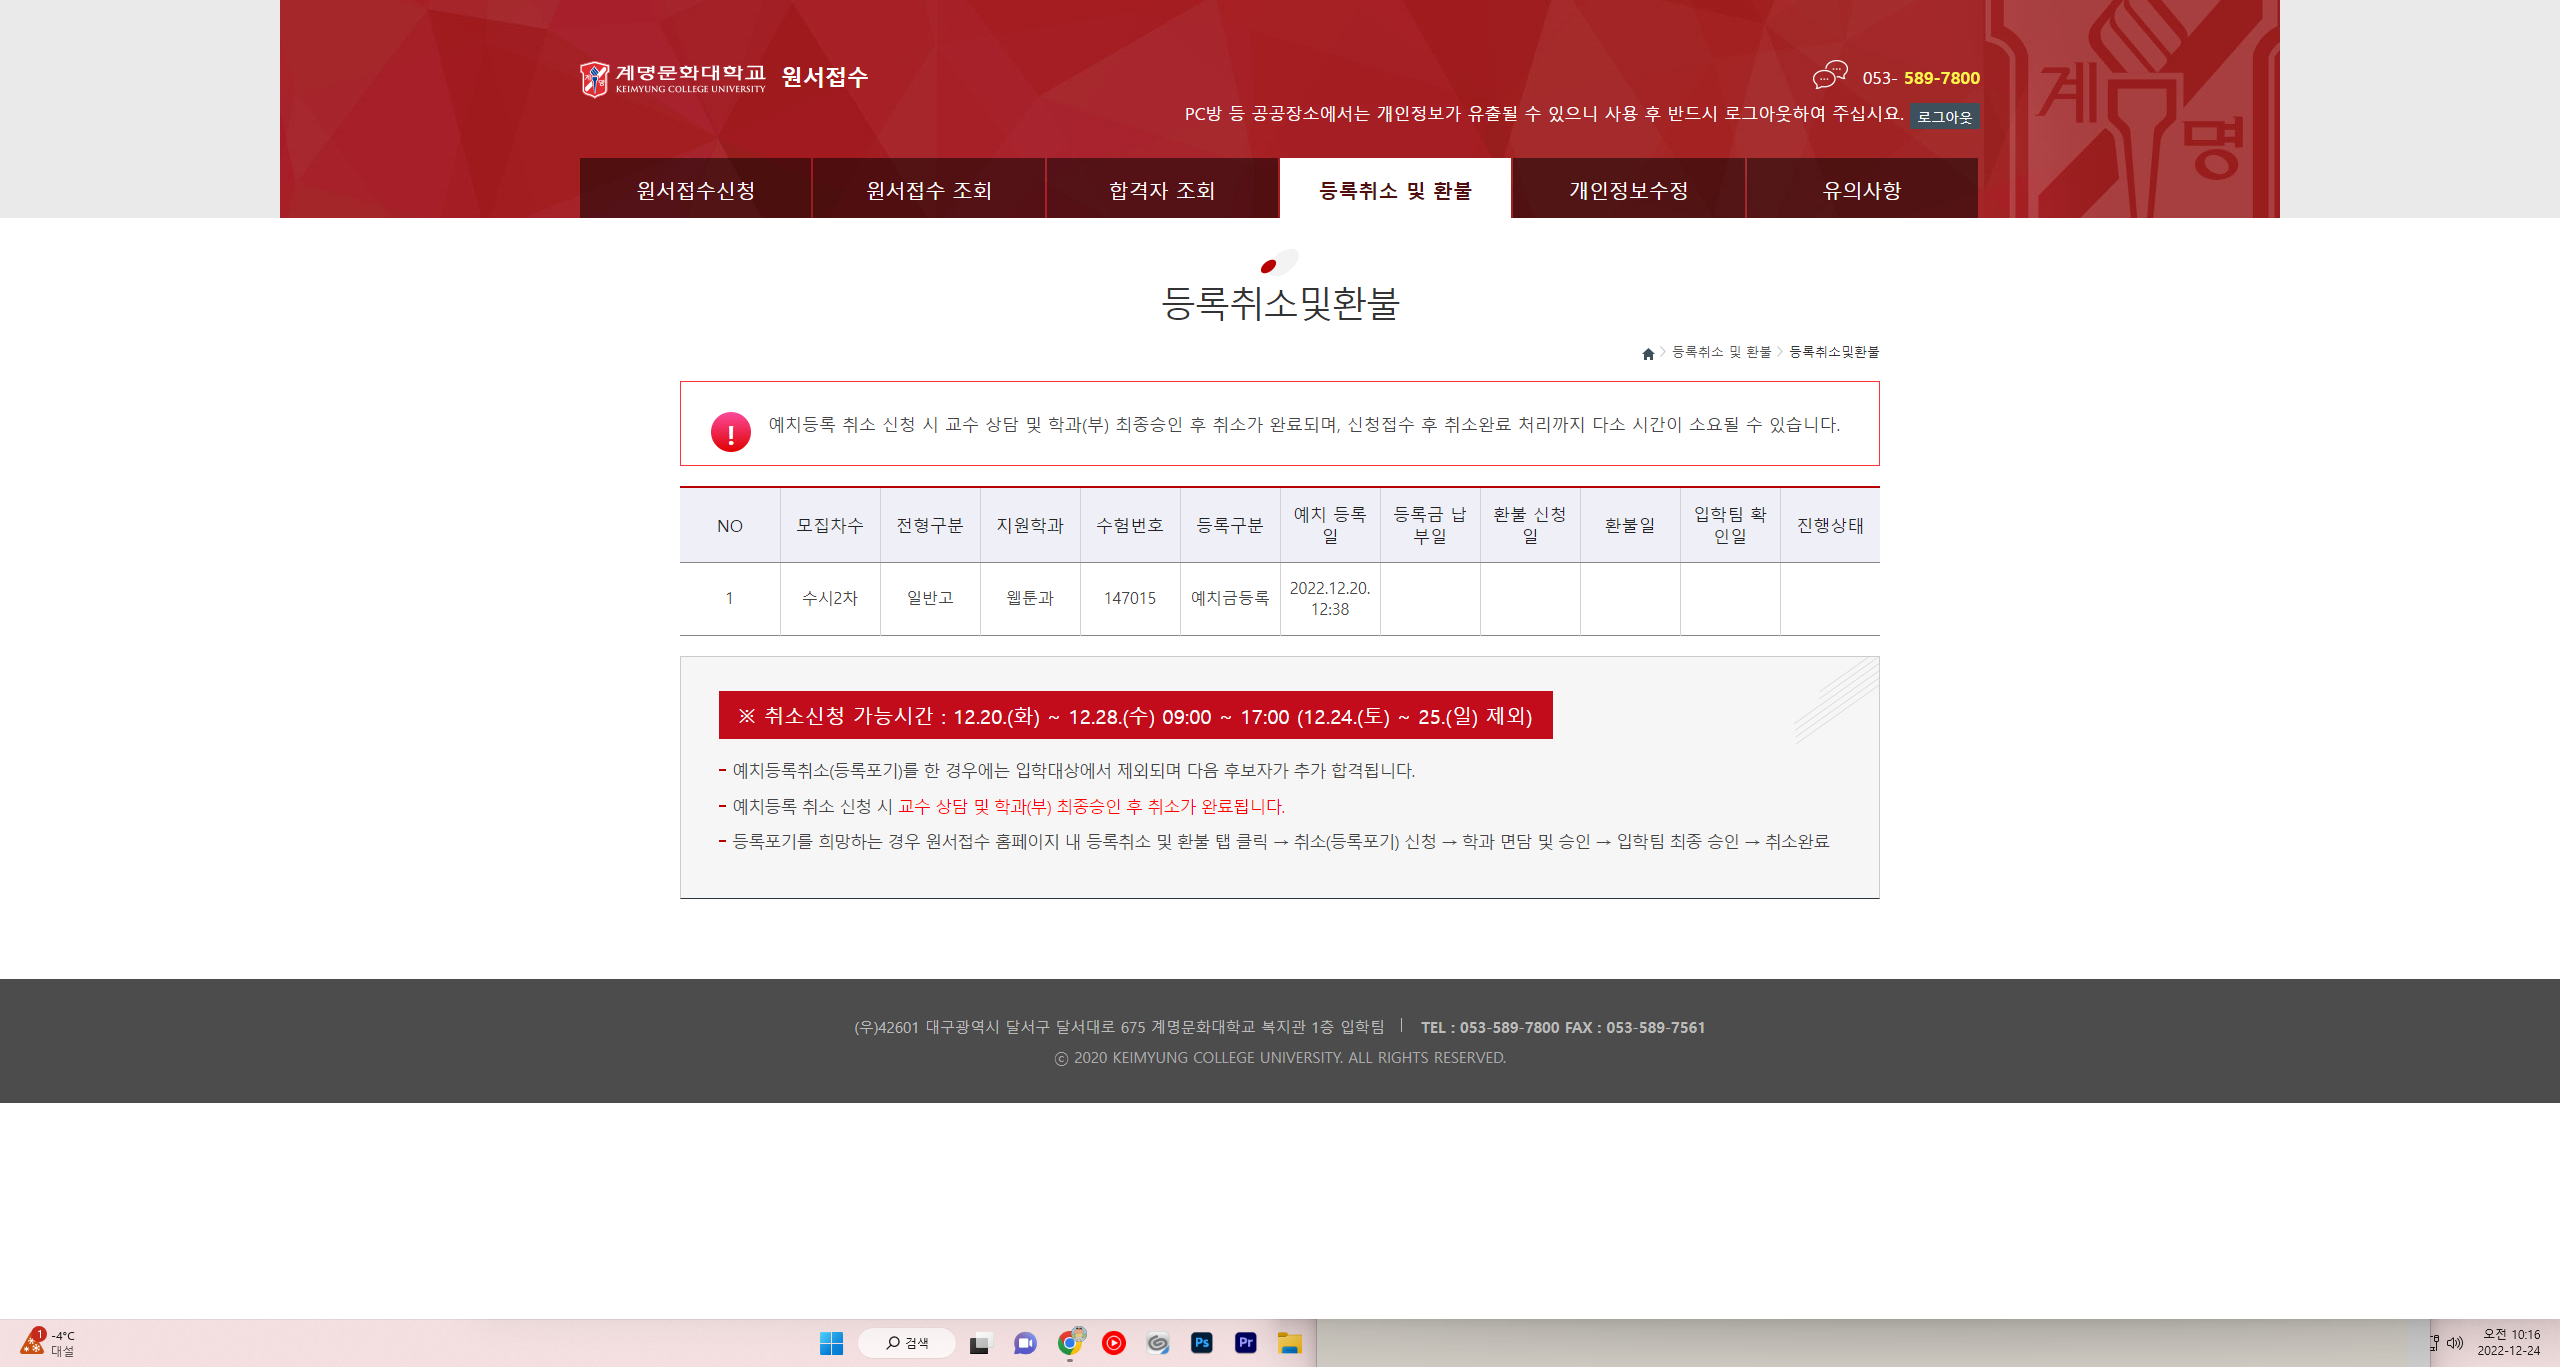Open File Explorer in the taskbar

click(x=1289, y=1343)
